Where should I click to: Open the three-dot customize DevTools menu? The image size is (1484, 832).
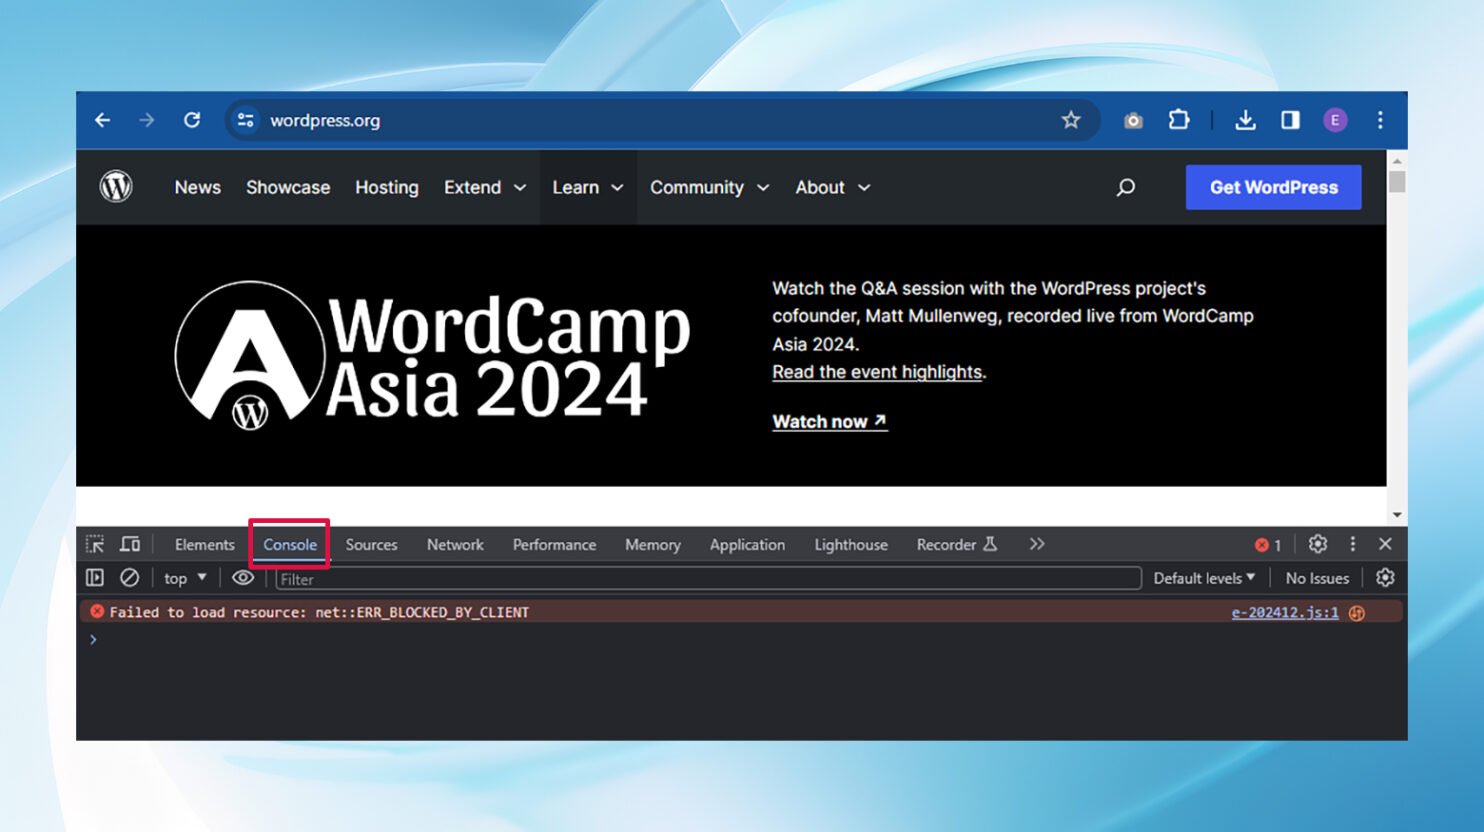click(x=1353, y=544)
